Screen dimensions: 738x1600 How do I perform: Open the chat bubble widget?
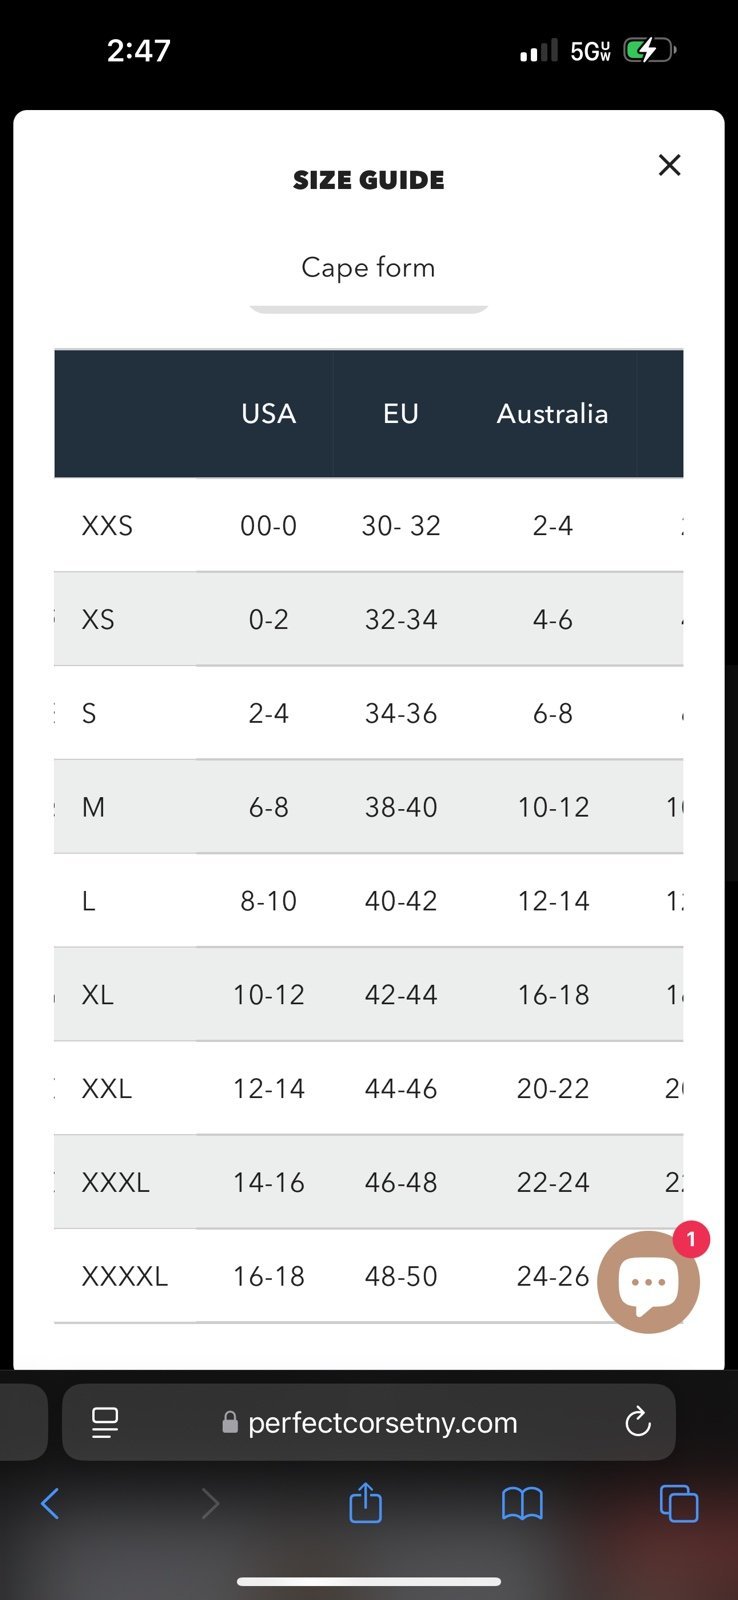648,1282
